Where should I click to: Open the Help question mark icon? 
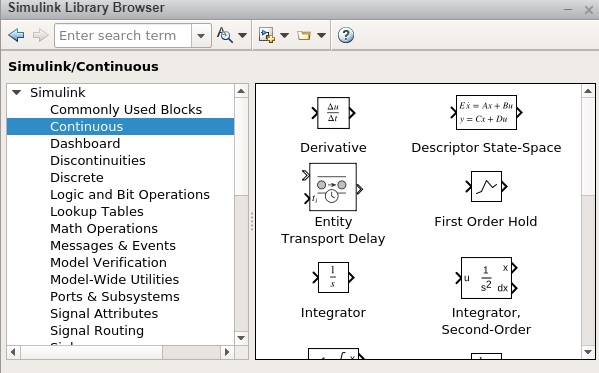pos(346,35)
